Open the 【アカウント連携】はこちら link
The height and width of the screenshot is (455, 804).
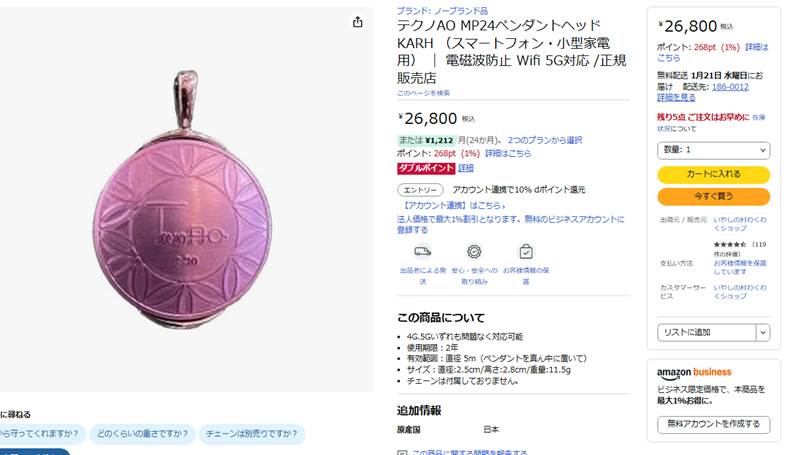click(x=452, y=205)
